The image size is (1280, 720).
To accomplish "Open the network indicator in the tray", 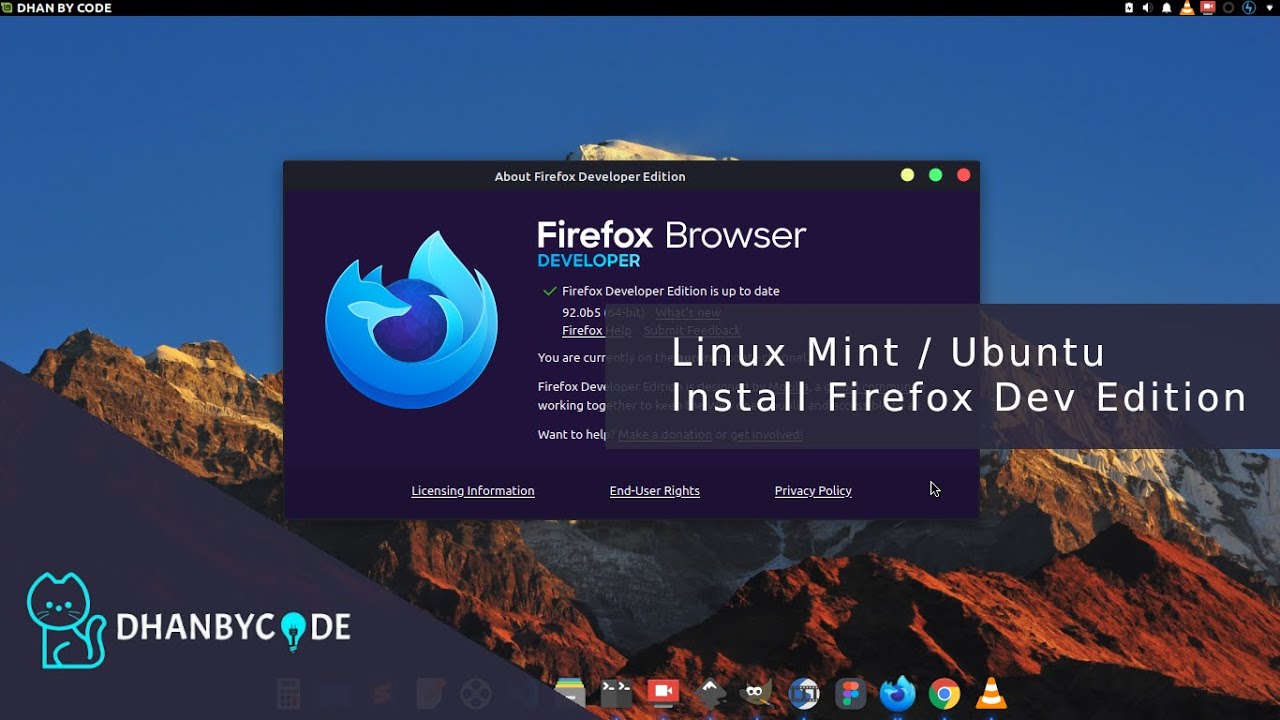I will [x=1269, y=7].
